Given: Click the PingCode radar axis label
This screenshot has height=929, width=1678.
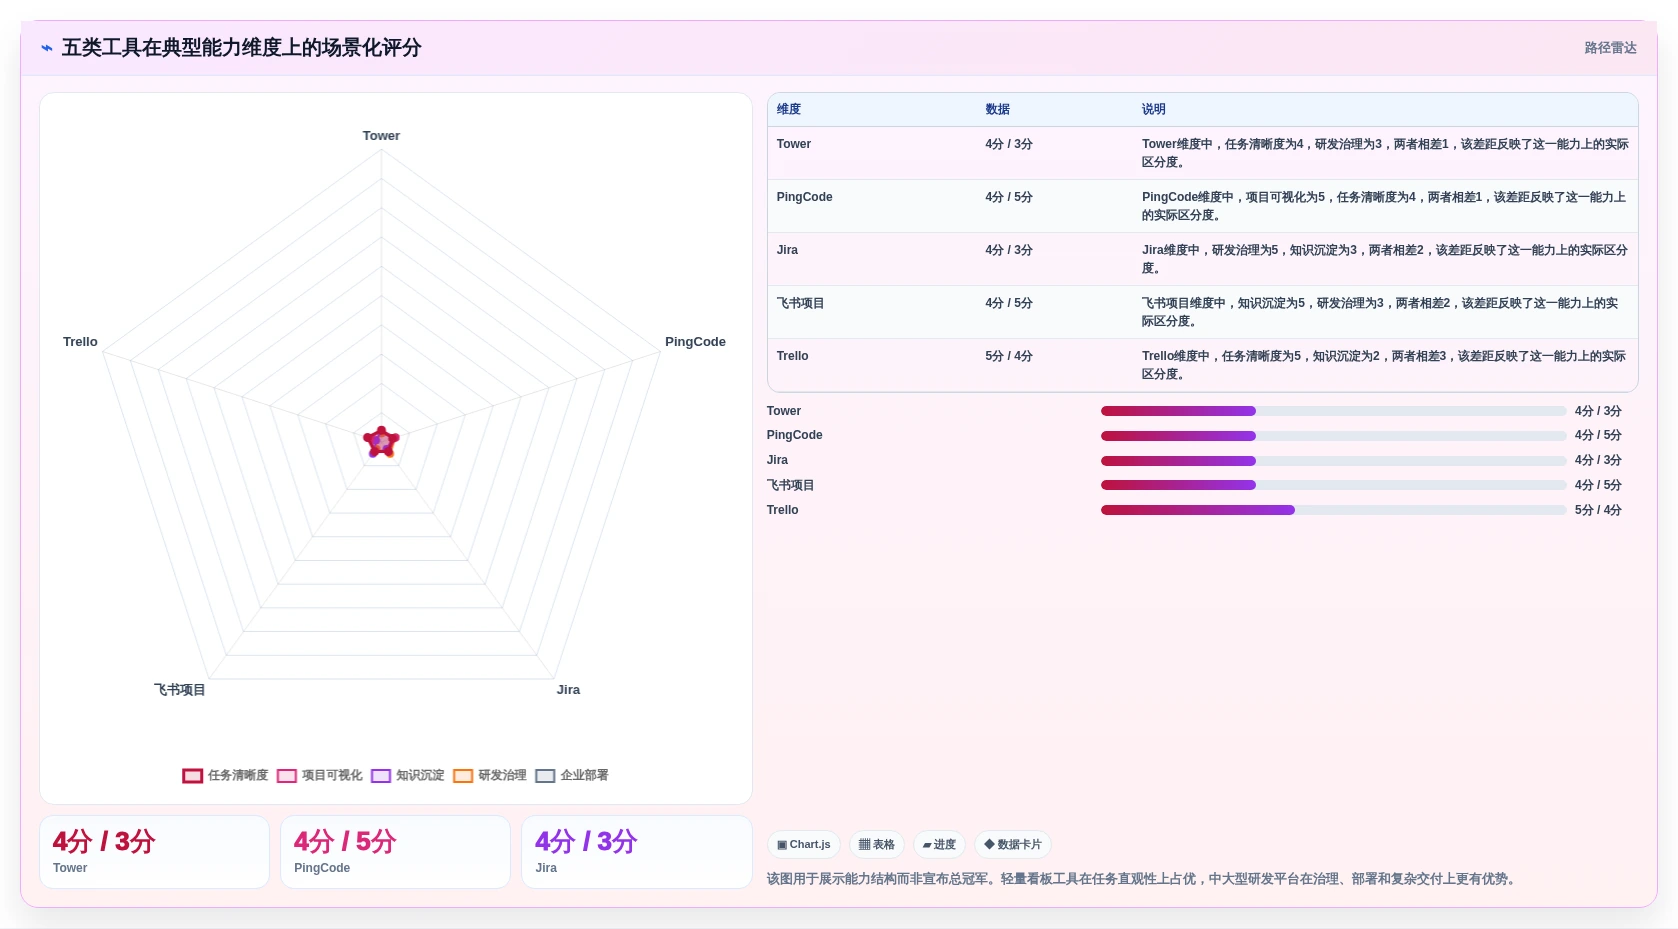Looking at the screenshot, I should click(695, 342).
